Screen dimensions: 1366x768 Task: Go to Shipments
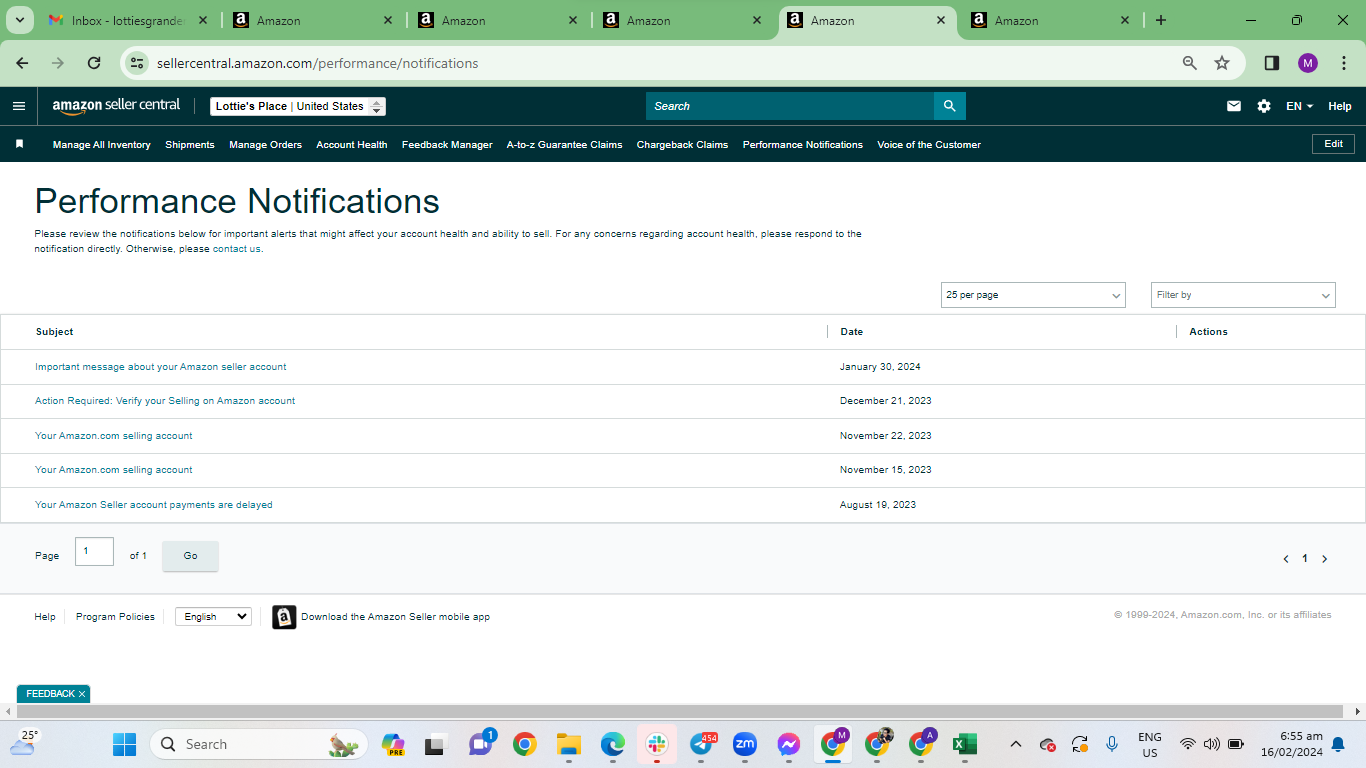pyautogui.click(x=190, y=145)
